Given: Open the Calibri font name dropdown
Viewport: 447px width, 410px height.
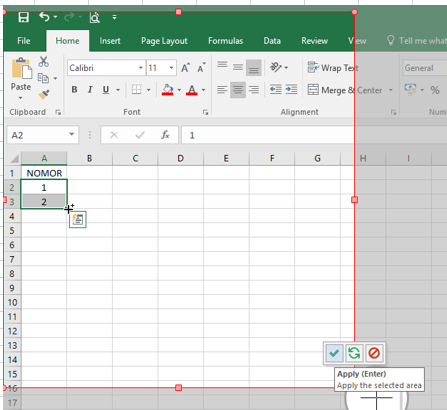Looking at the screenshot, I should pos(141,68).
